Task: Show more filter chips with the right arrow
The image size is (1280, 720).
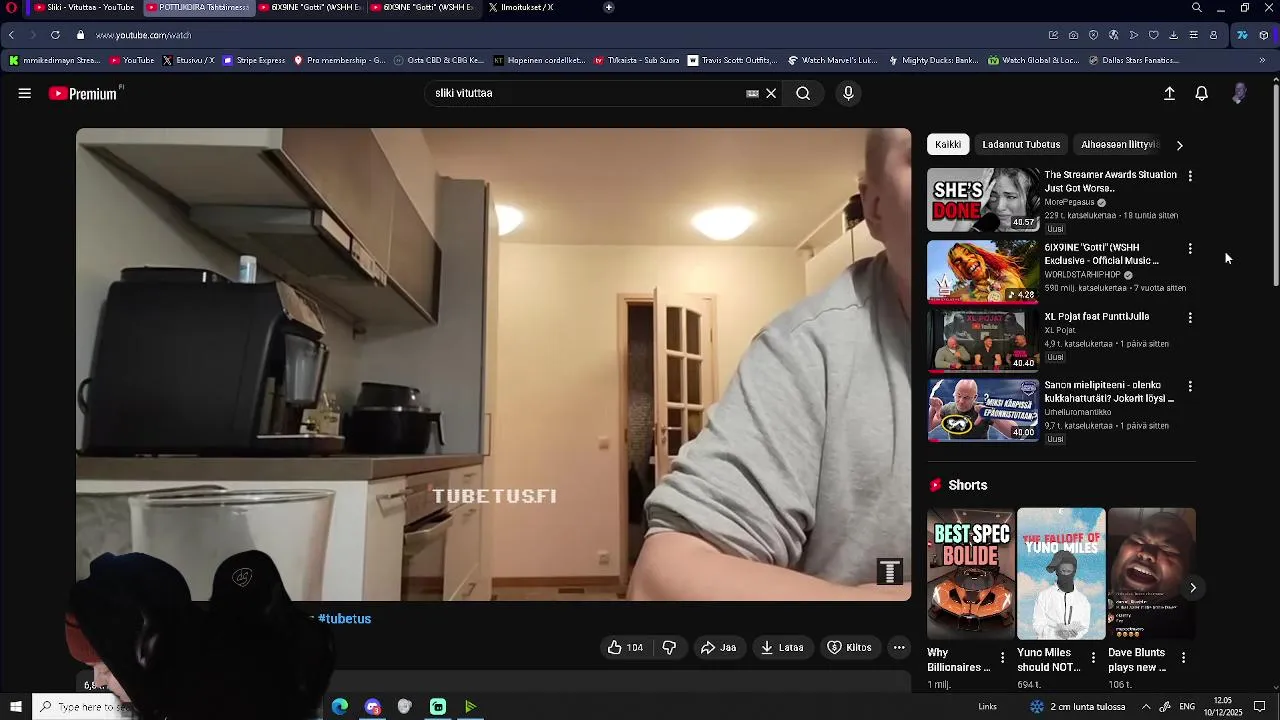Action: (x=1180, y=144)
